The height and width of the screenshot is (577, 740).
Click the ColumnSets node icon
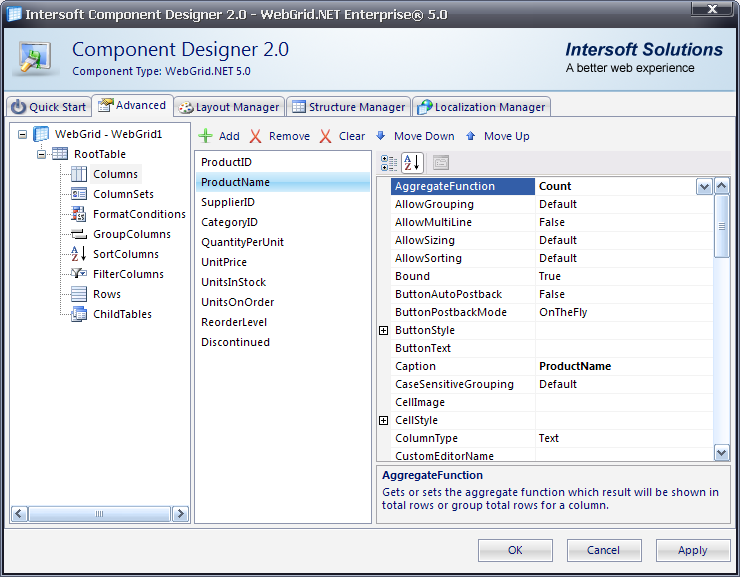[x=79, y=194]
